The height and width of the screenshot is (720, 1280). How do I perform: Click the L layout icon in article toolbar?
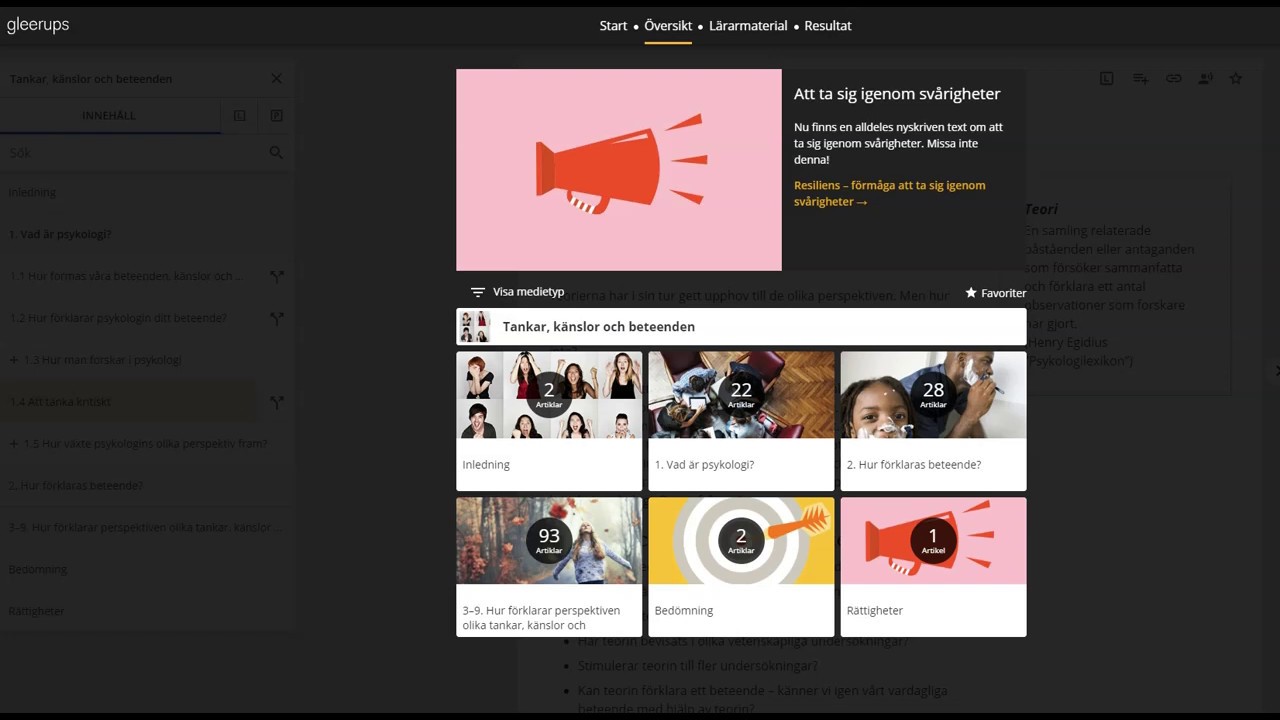click(1107, 78)
